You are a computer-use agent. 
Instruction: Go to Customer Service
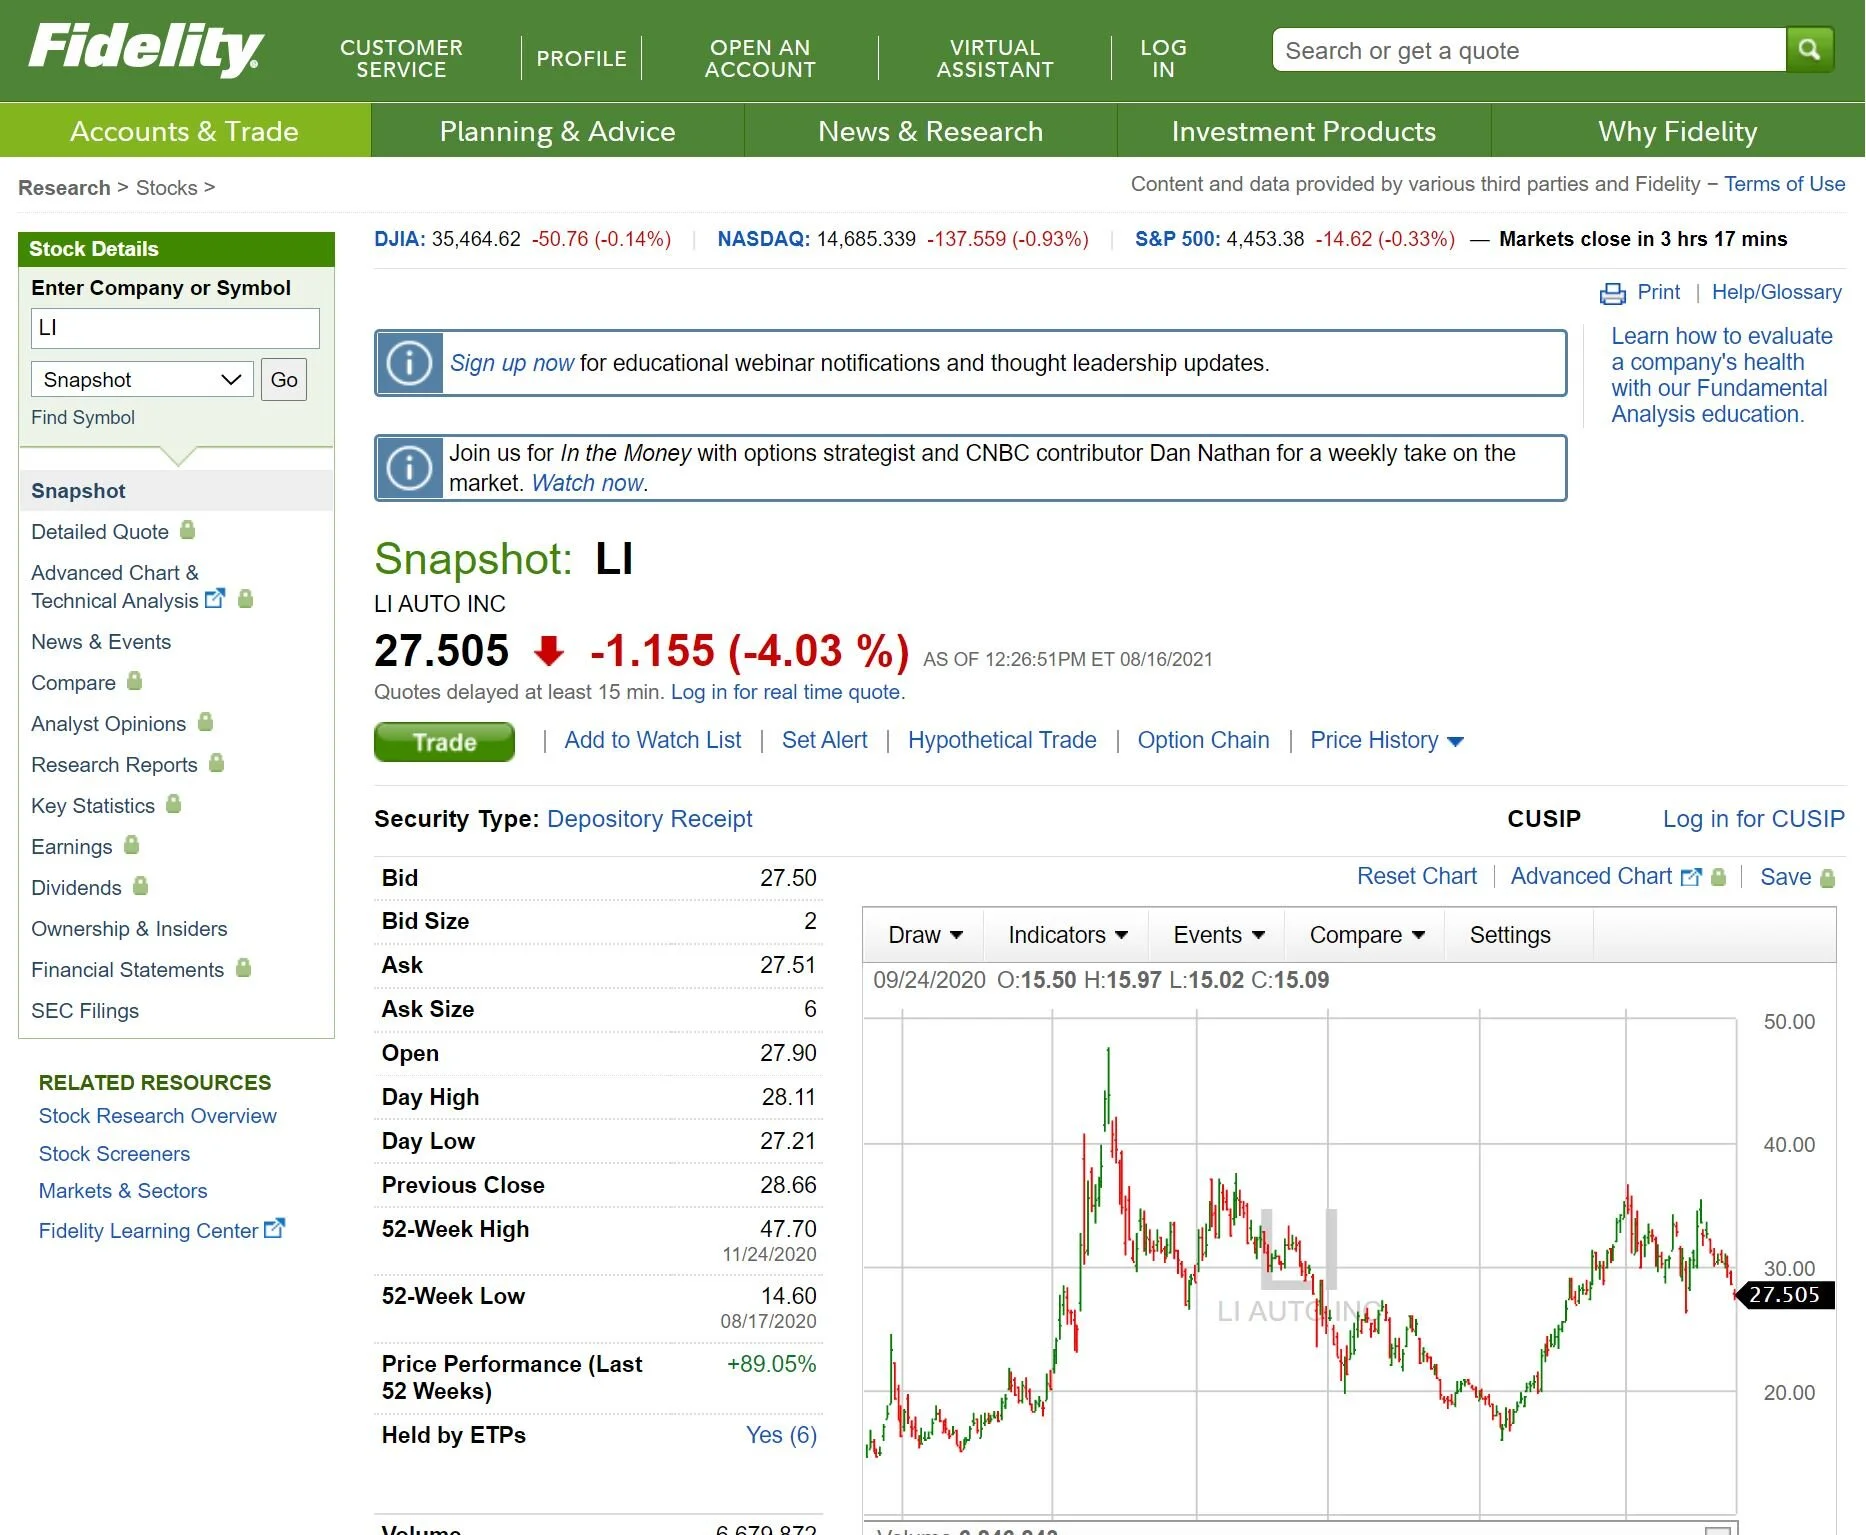coord(401,58)
